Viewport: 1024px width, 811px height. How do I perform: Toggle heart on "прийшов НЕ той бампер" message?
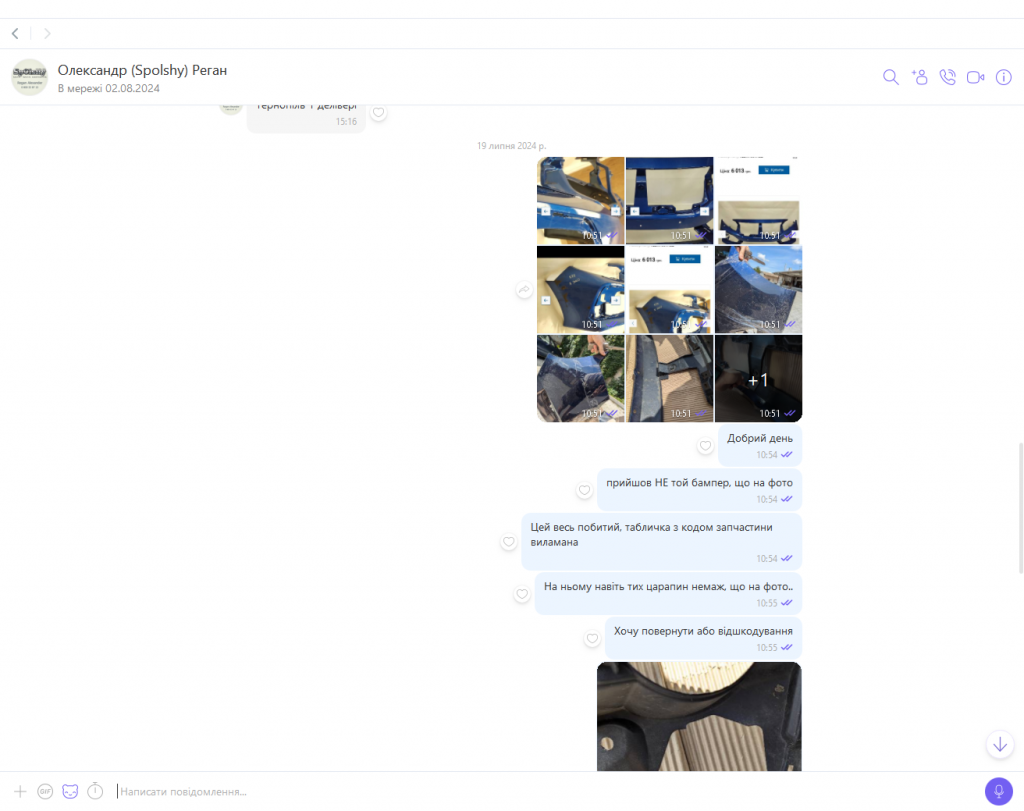(584, 491)
